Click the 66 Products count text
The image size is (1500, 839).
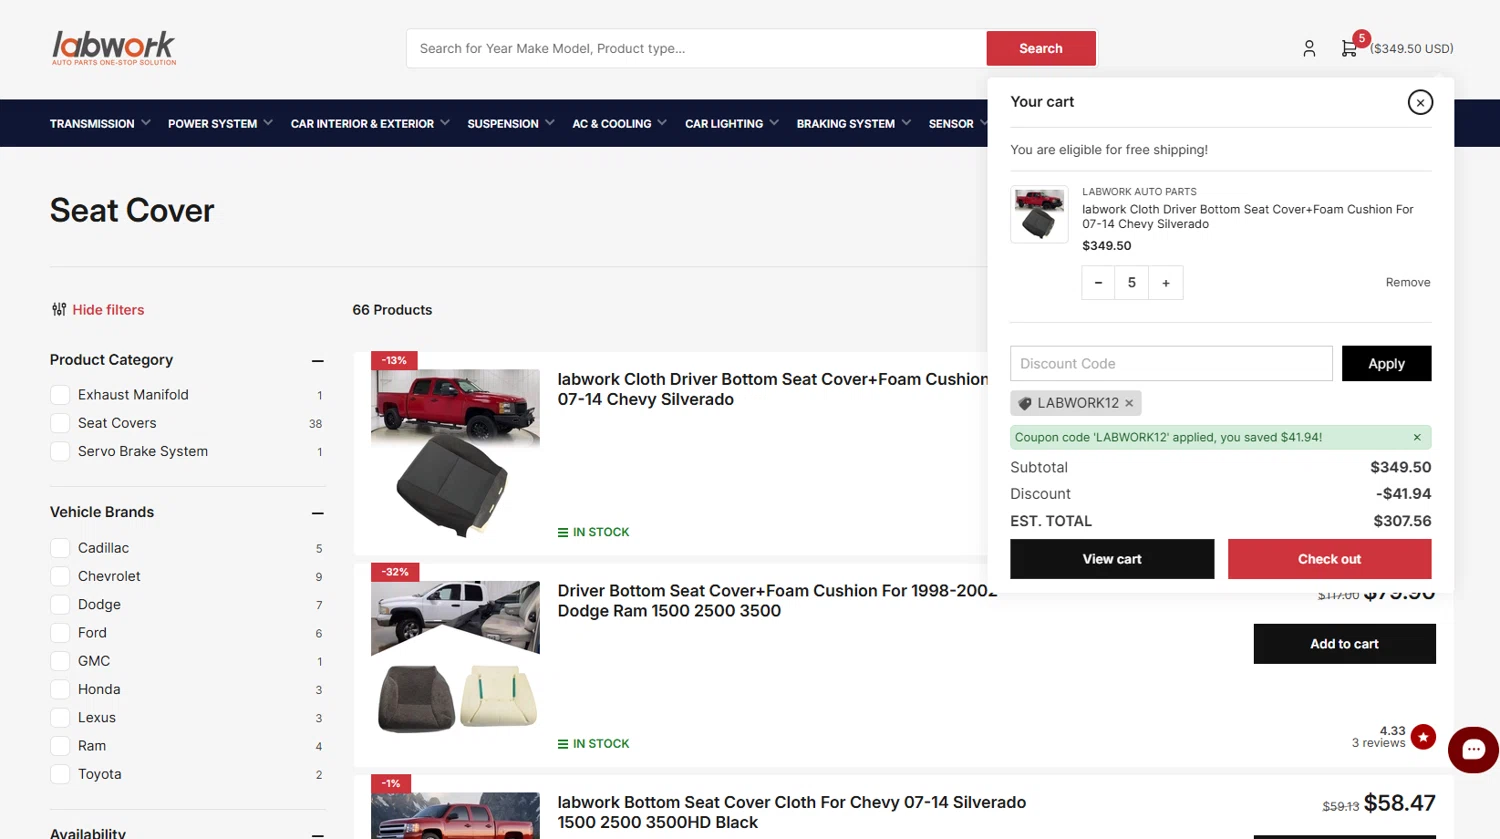coord(392,310)
